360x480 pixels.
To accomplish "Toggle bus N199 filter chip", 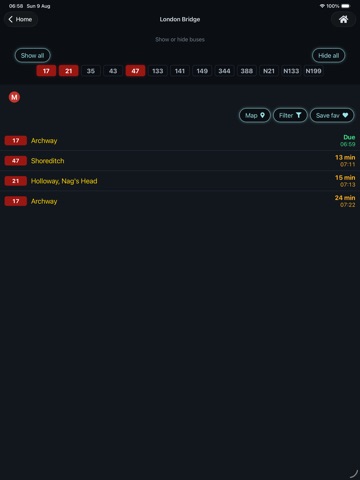I will [x=313, y=71].
